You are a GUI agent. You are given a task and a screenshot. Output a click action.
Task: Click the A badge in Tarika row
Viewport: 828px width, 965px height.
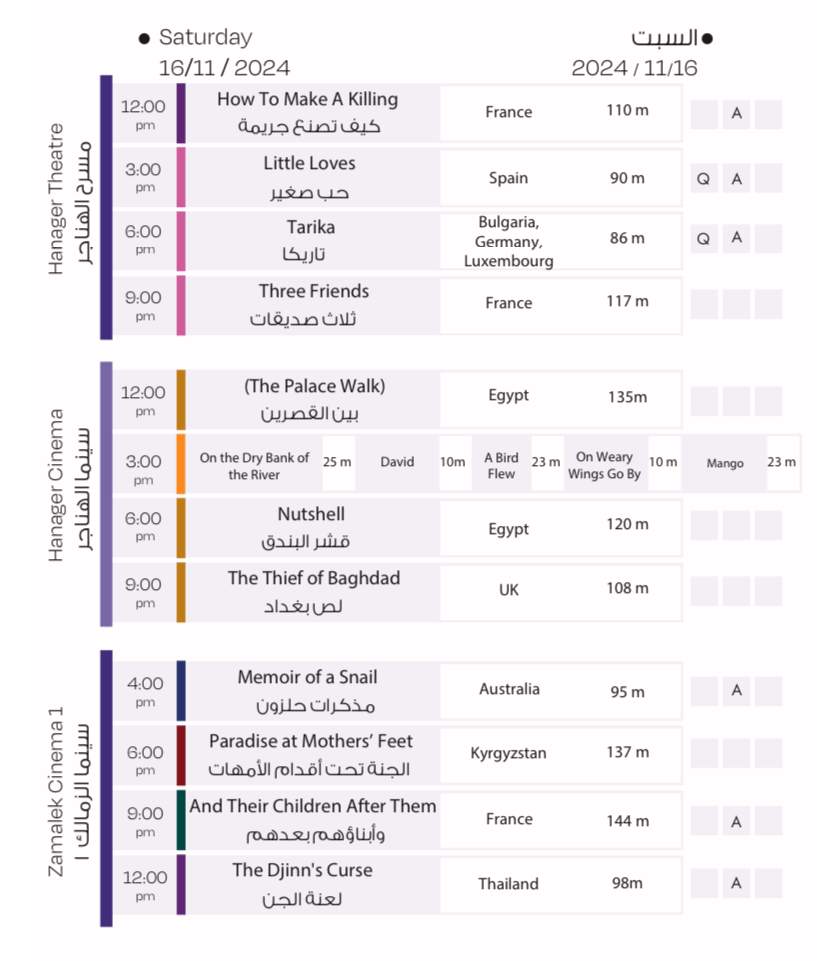point(737,238)
